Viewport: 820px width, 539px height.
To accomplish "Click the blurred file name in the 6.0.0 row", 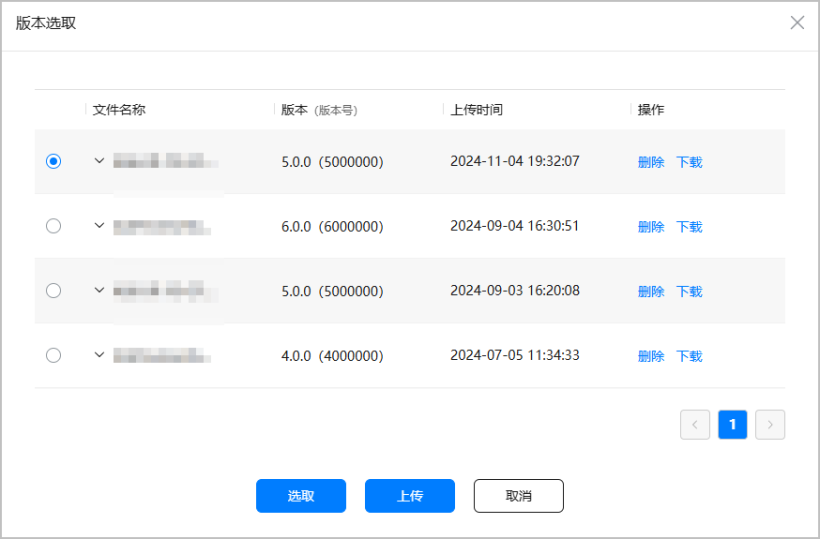I will (162, 227).
